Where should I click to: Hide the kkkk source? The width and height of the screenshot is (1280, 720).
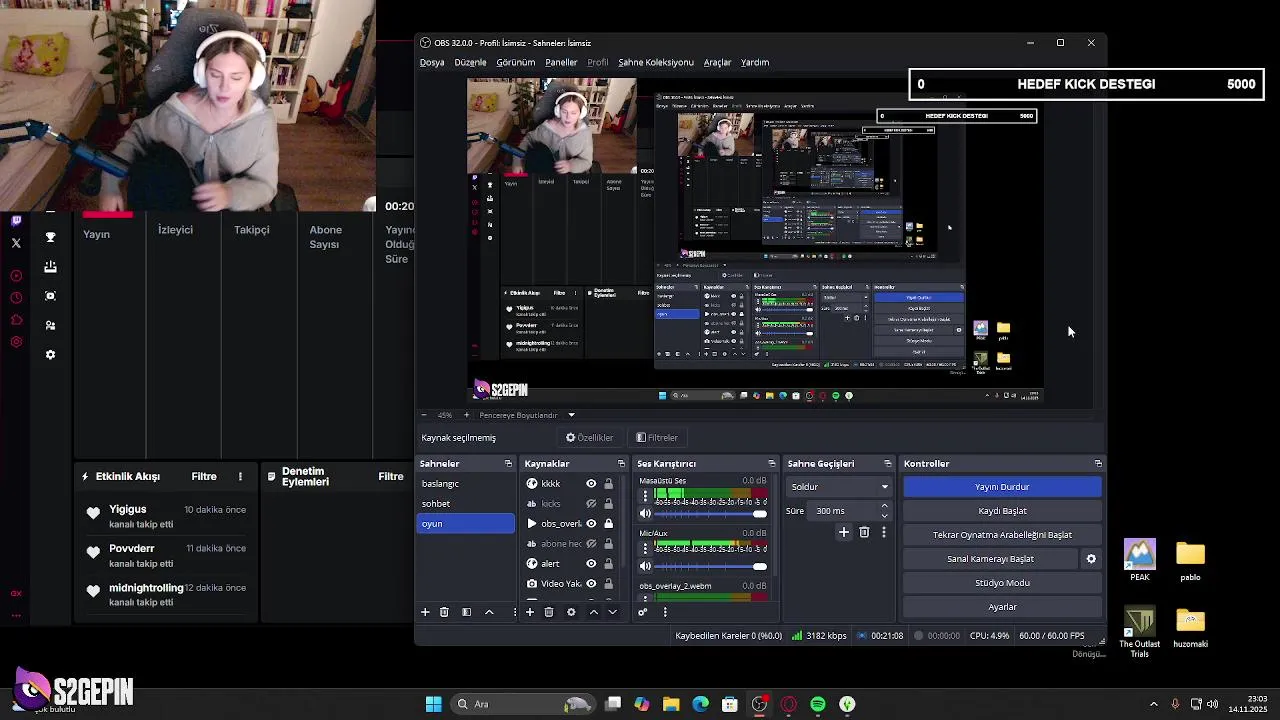click(x=591, y=484)
